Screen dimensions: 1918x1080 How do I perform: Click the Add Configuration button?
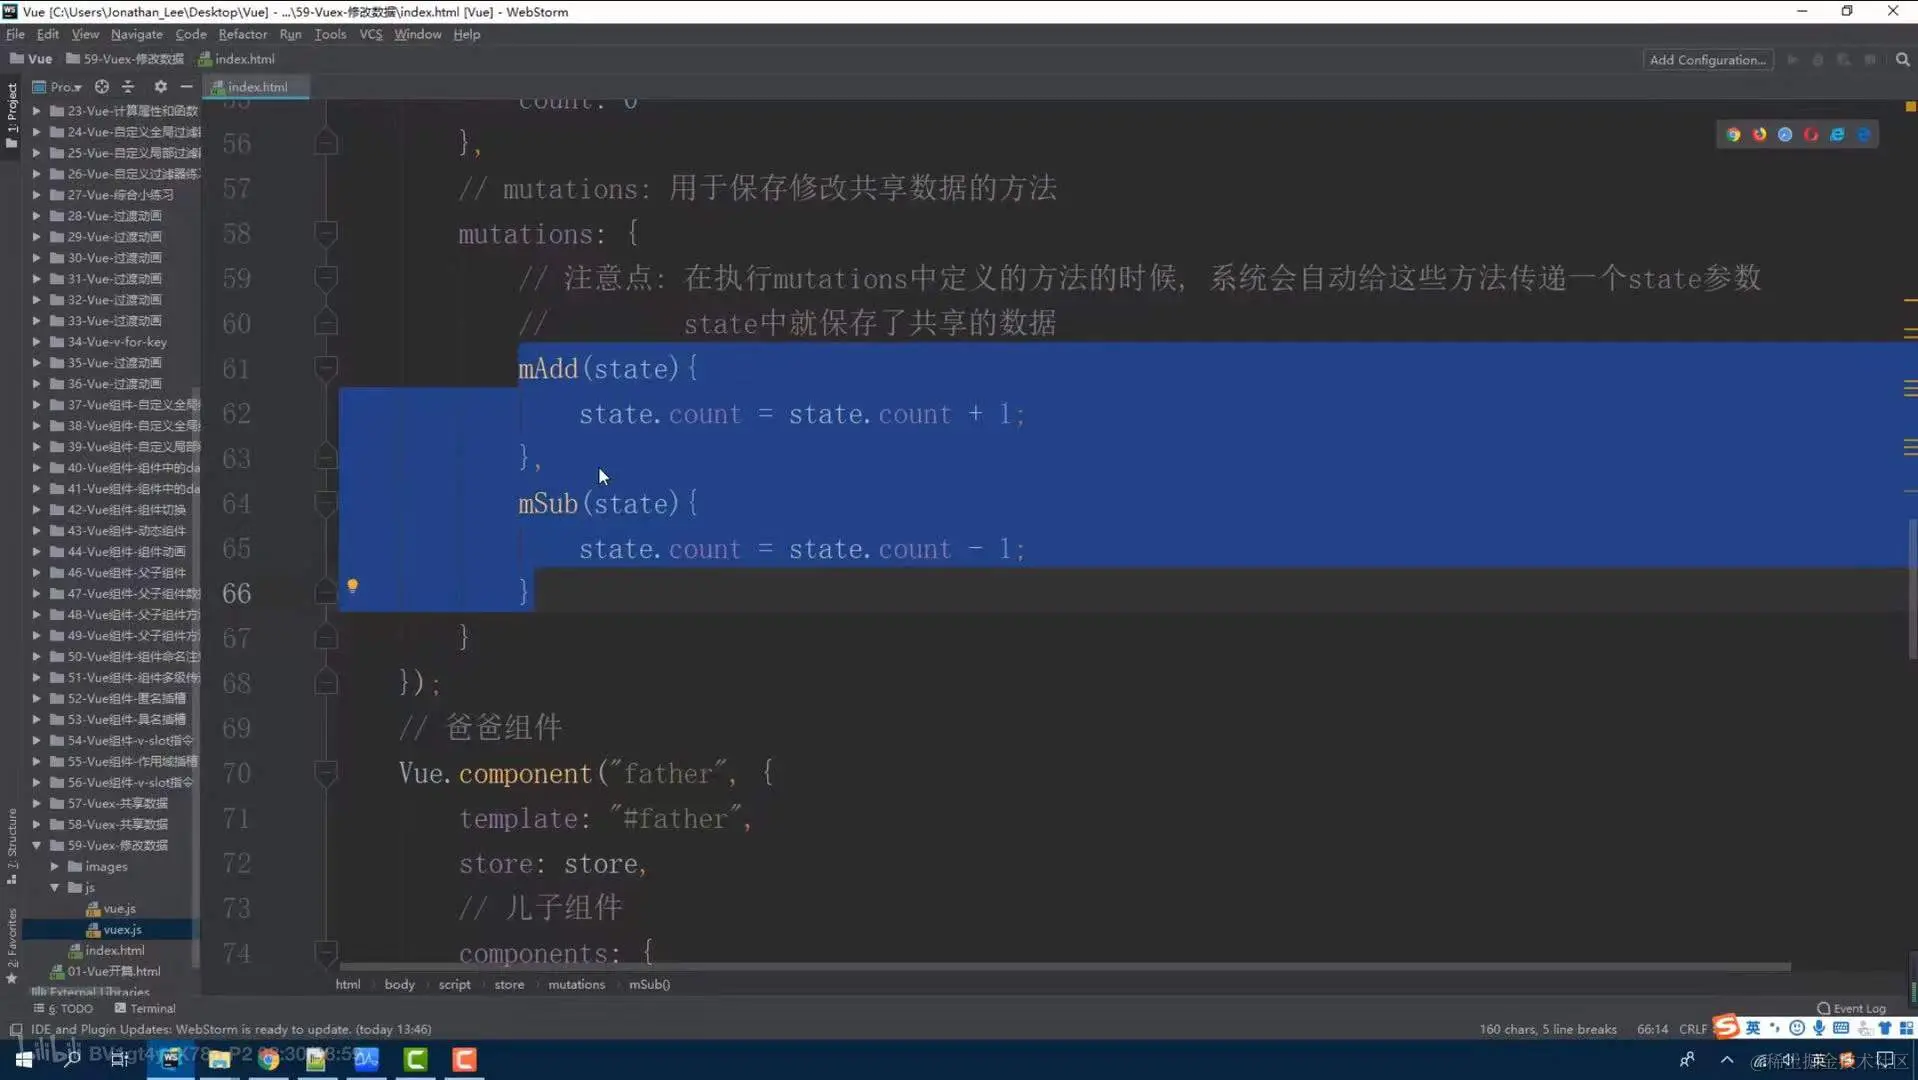(x=1707, y=59)
